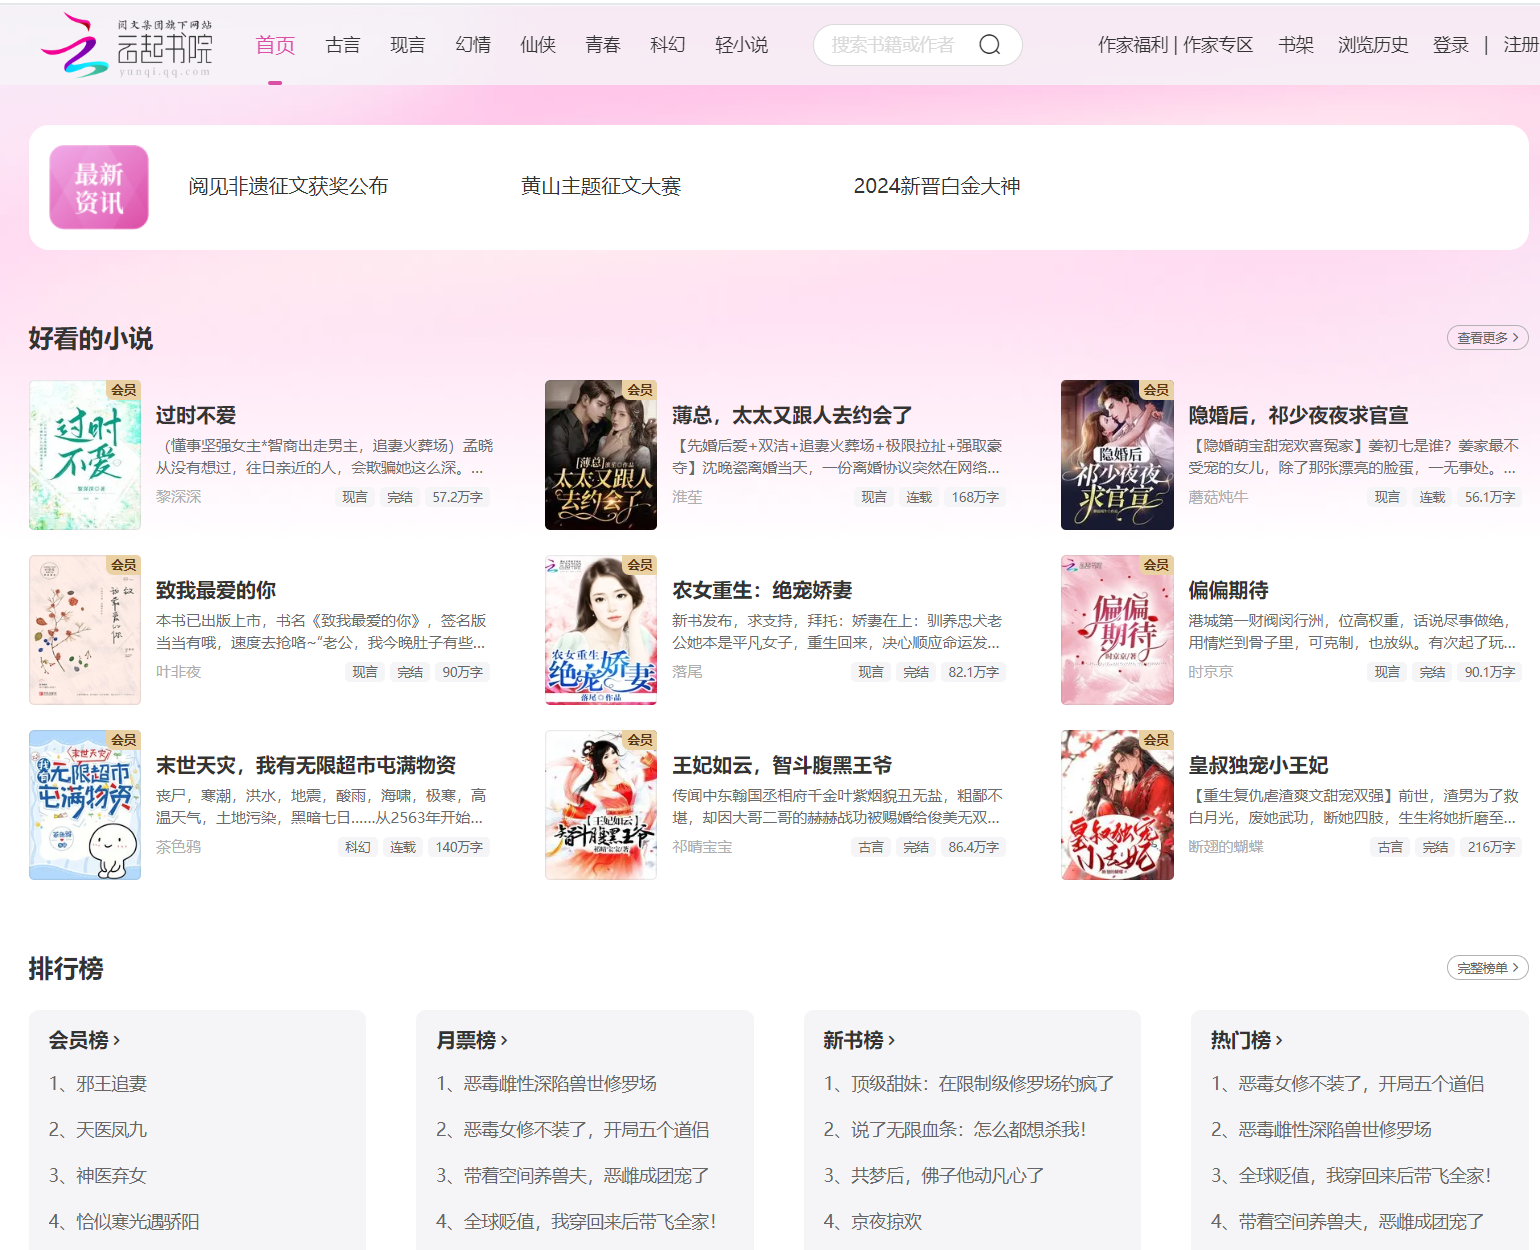Open 阅见非遗征文获奖公布 news link
Image resolution: width=1540 pixels, height=1250 pixels.
click(x=288, y=187)
